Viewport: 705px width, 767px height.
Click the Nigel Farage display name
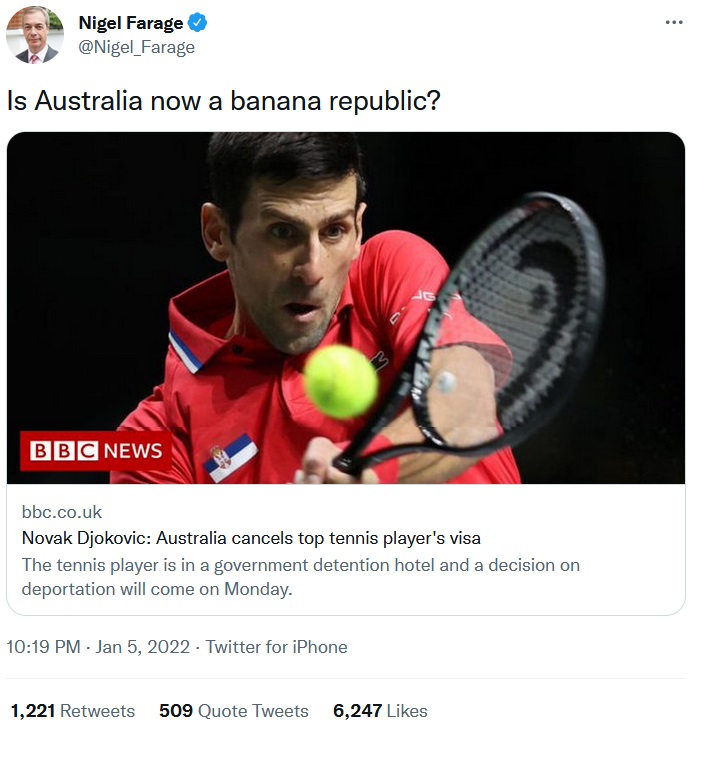pyautogui.click(x=130, y=23)
